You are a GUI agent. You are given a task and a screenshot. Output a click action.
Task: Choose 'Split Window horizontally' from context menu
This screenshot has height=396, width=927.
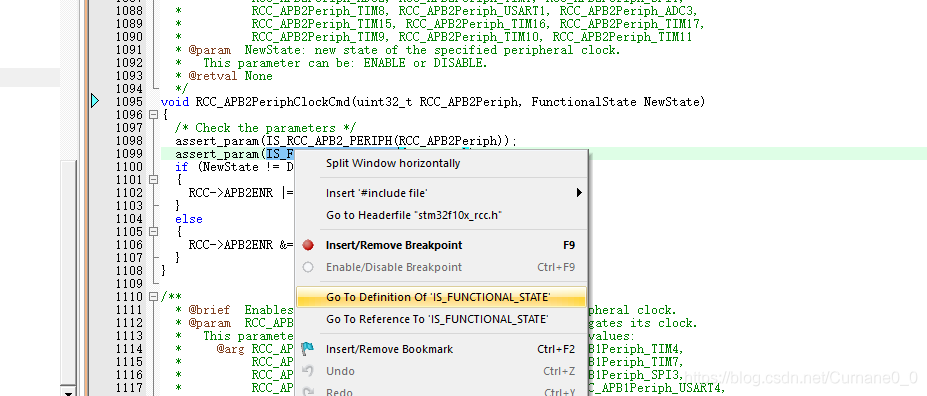(441, 163)
